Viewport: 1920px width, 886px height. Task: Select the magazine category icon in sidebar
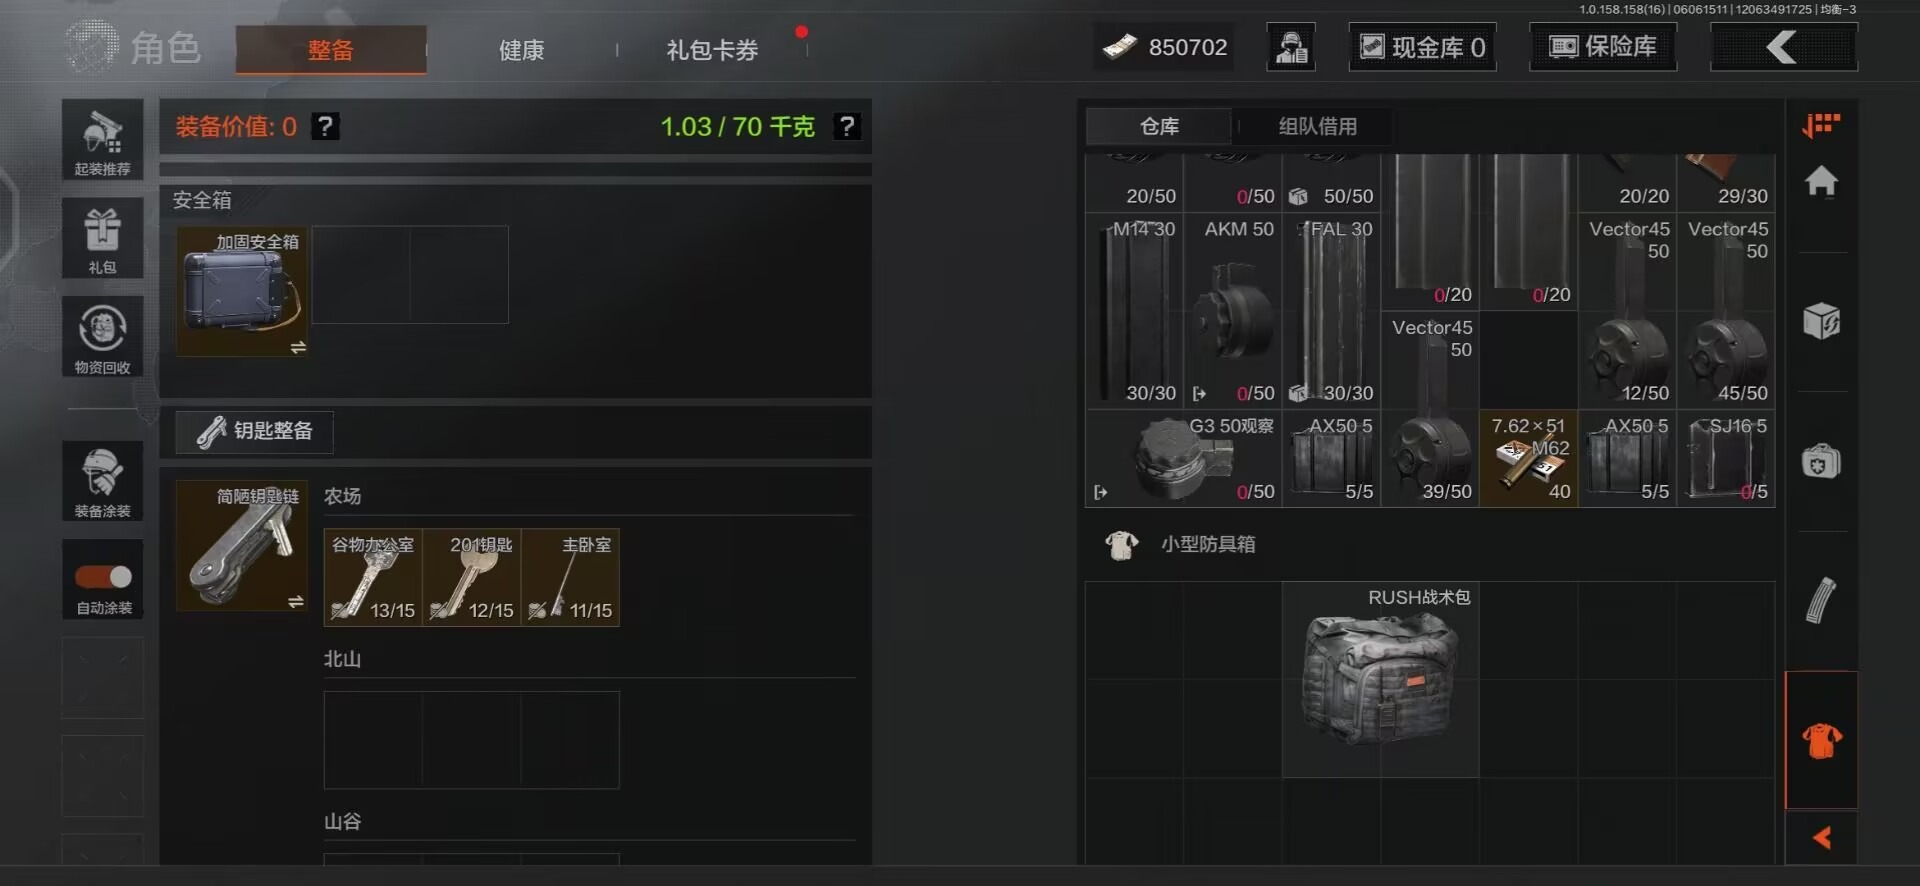(x=1821, y=600)
